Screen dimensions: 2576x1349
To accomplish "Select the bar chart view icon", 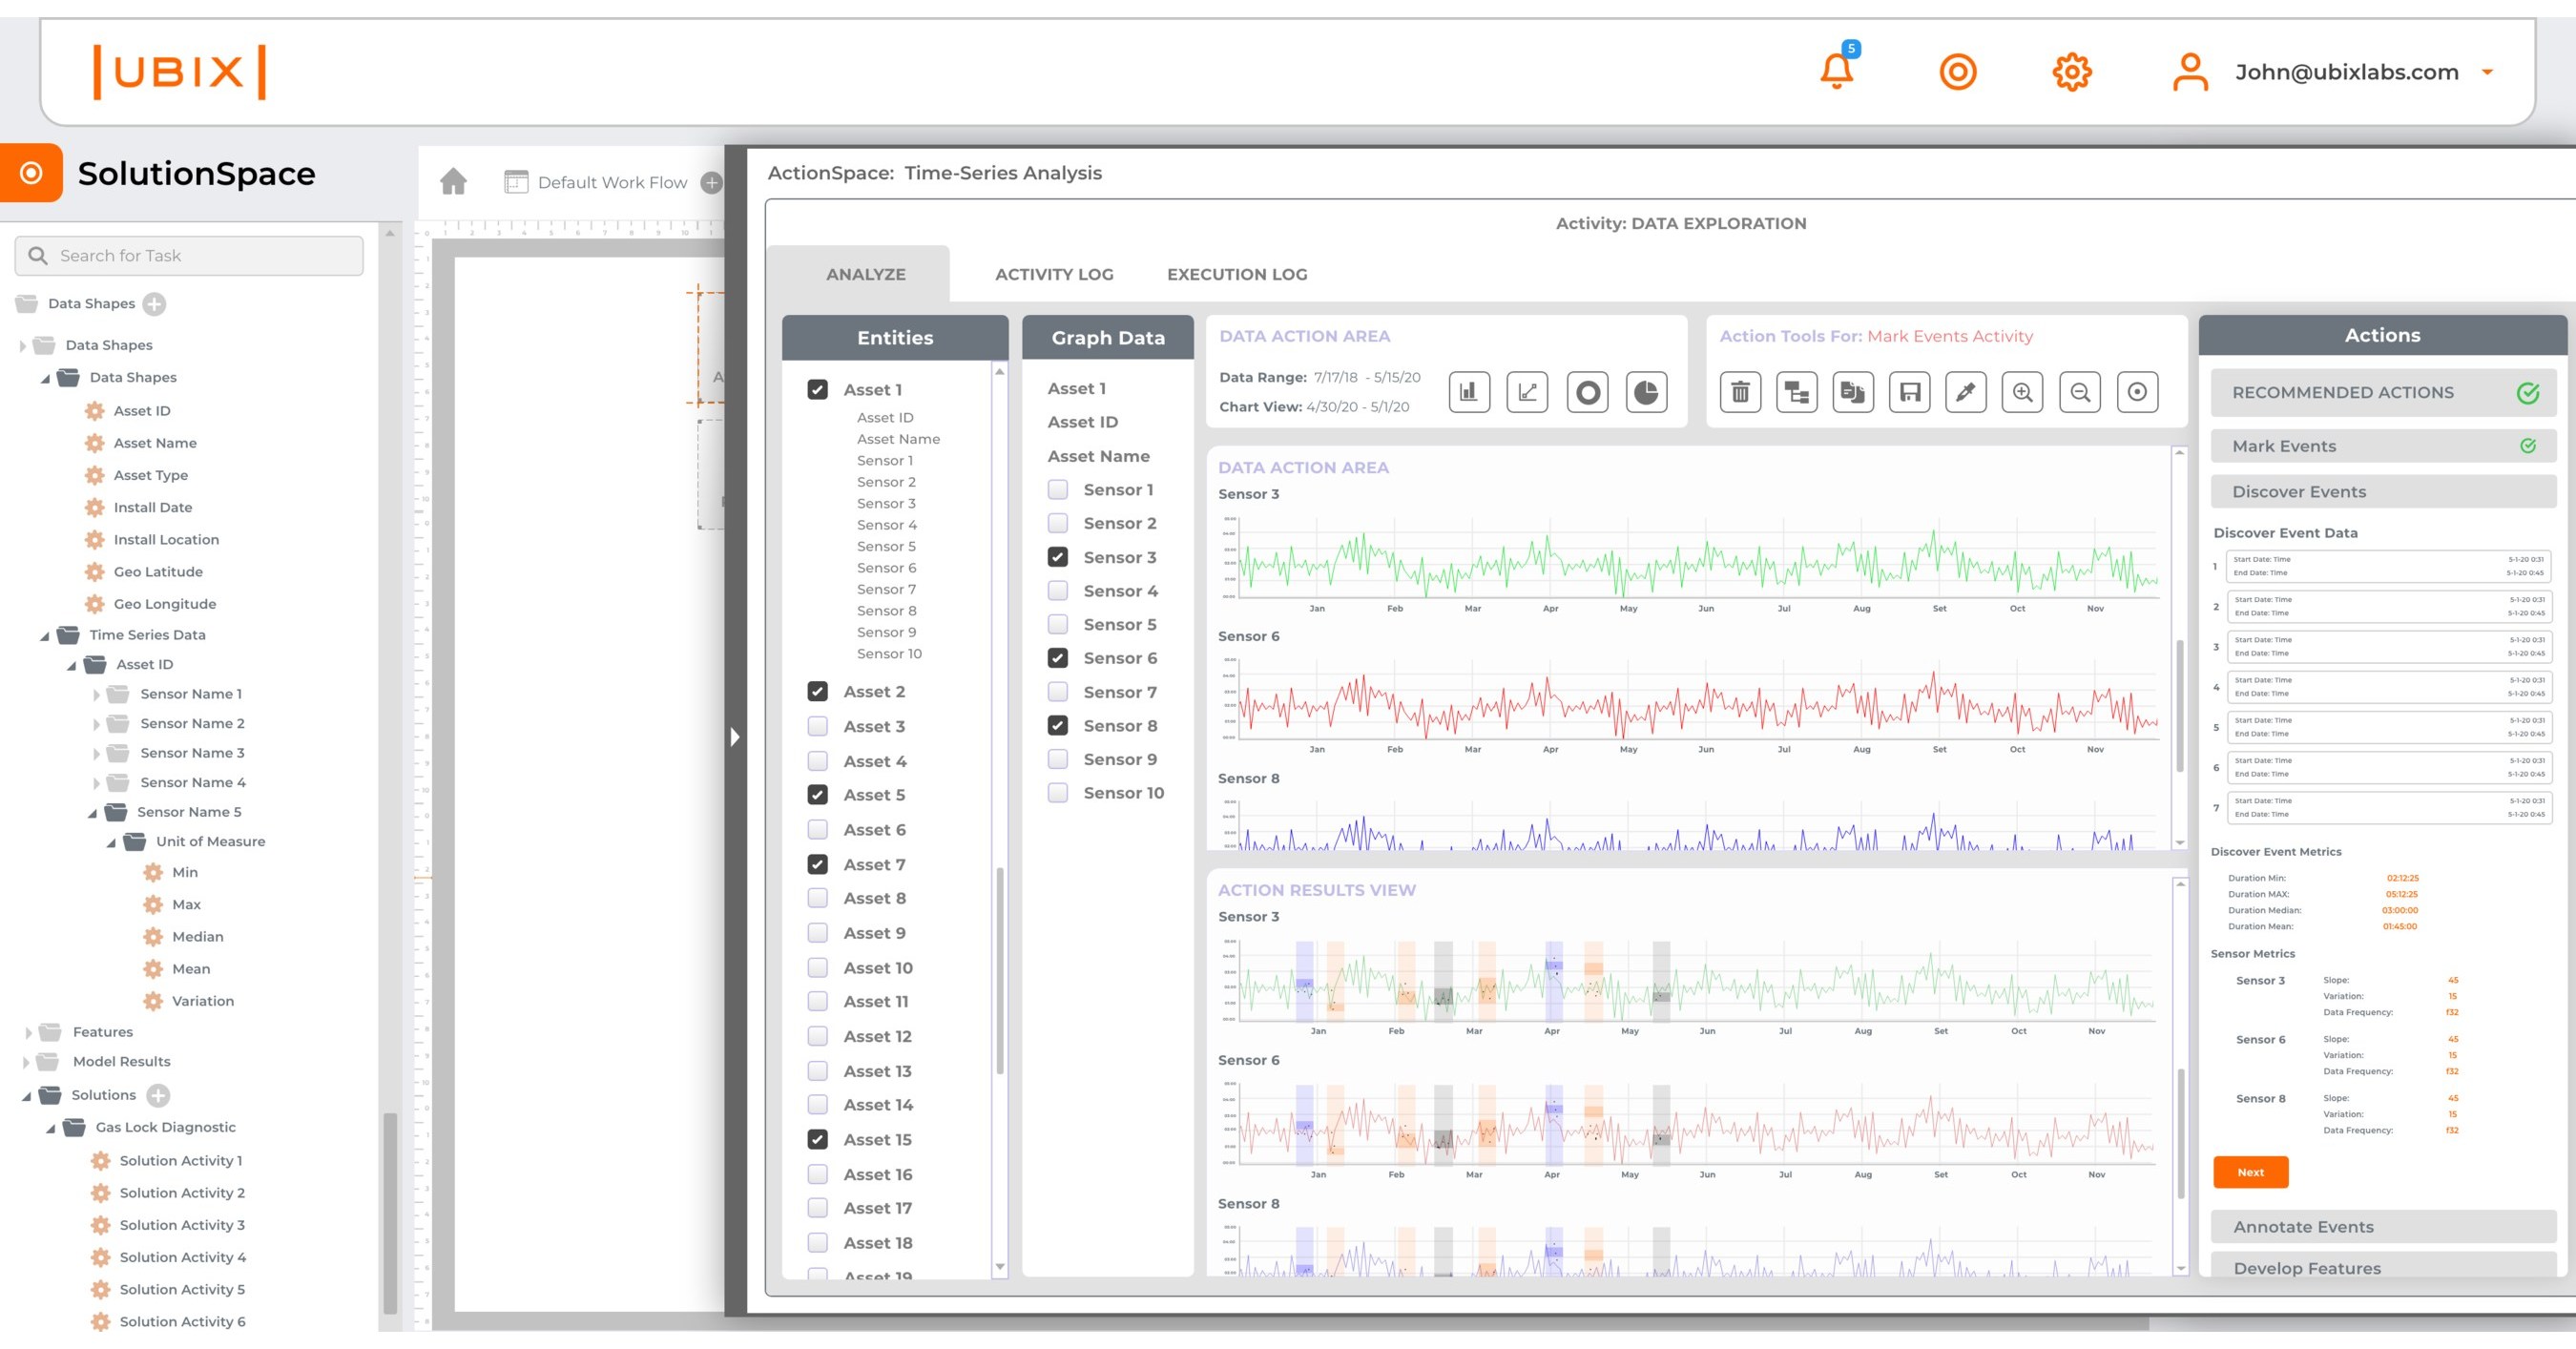I will 1468,393.
